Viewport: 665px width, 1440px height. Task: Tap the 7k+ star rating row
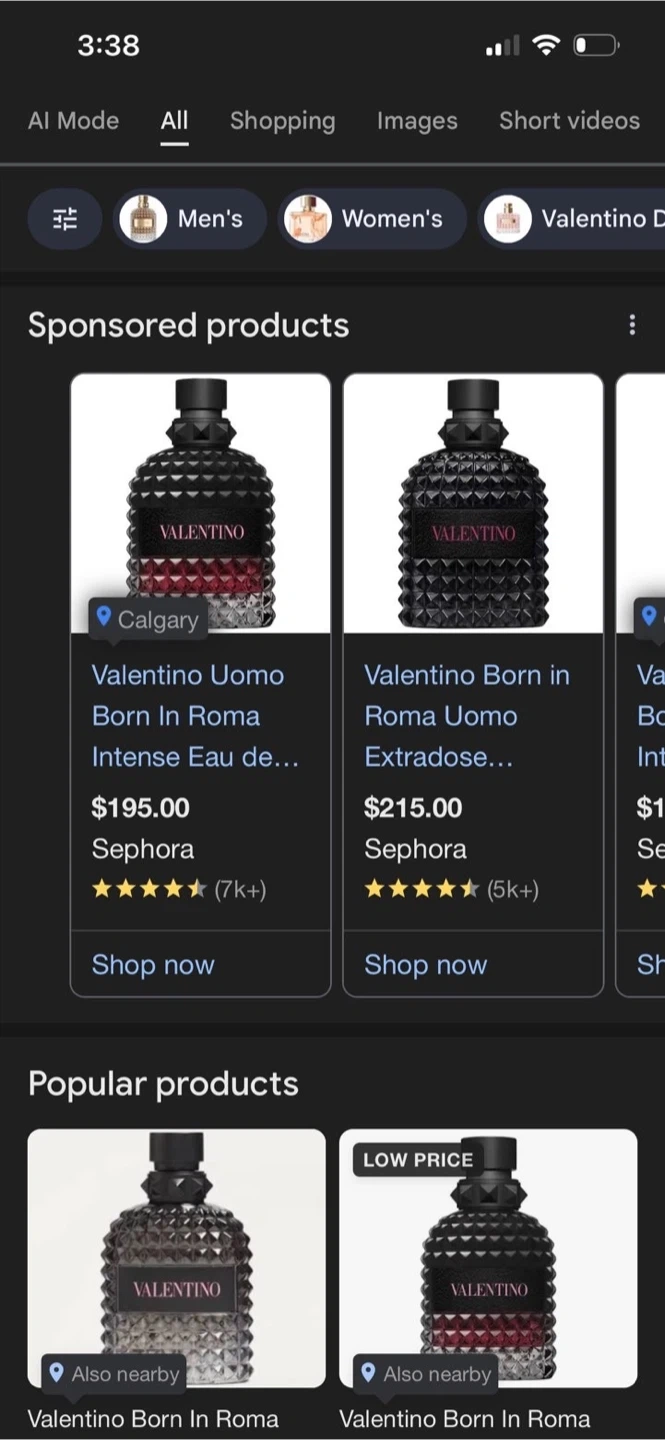coord(179,889)
